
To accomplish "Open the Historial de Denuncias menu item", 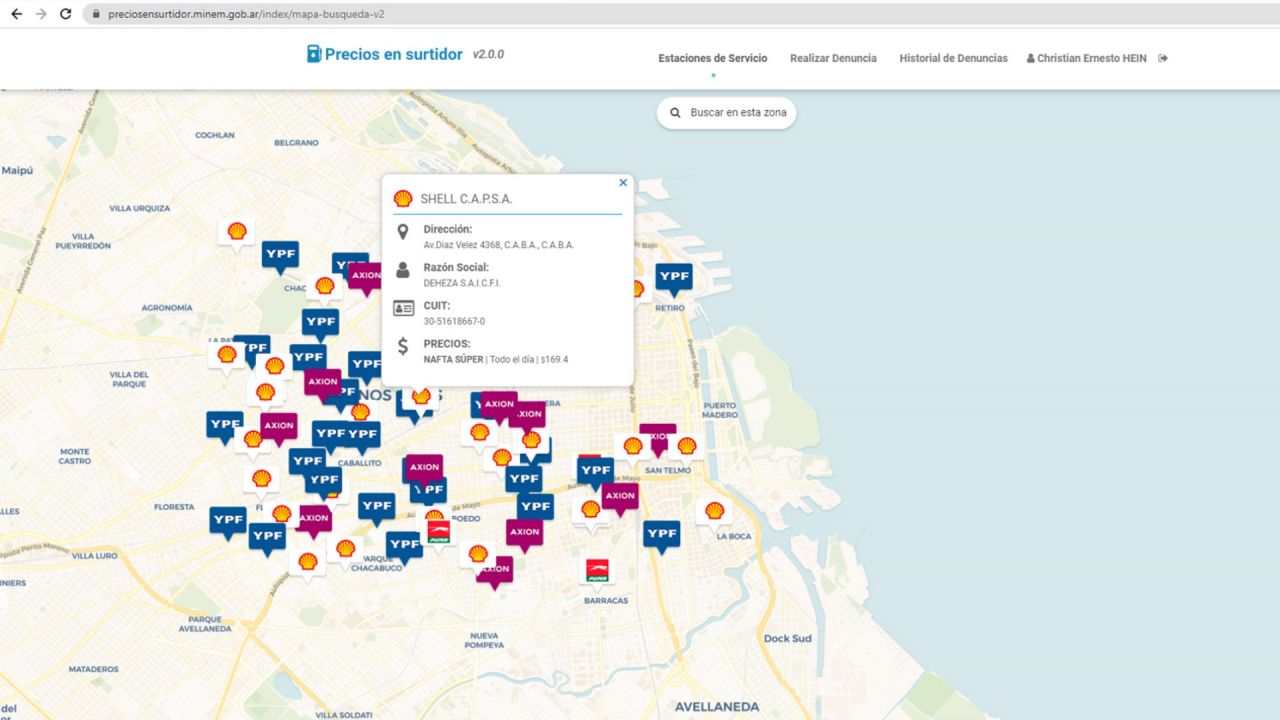I will click(x=953, y=58).
